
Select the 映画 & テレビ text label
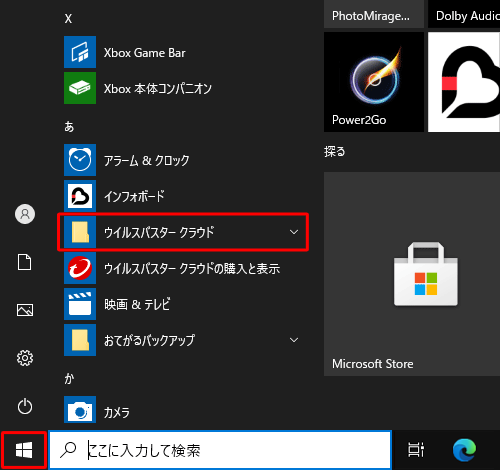(x=137, y=304)
